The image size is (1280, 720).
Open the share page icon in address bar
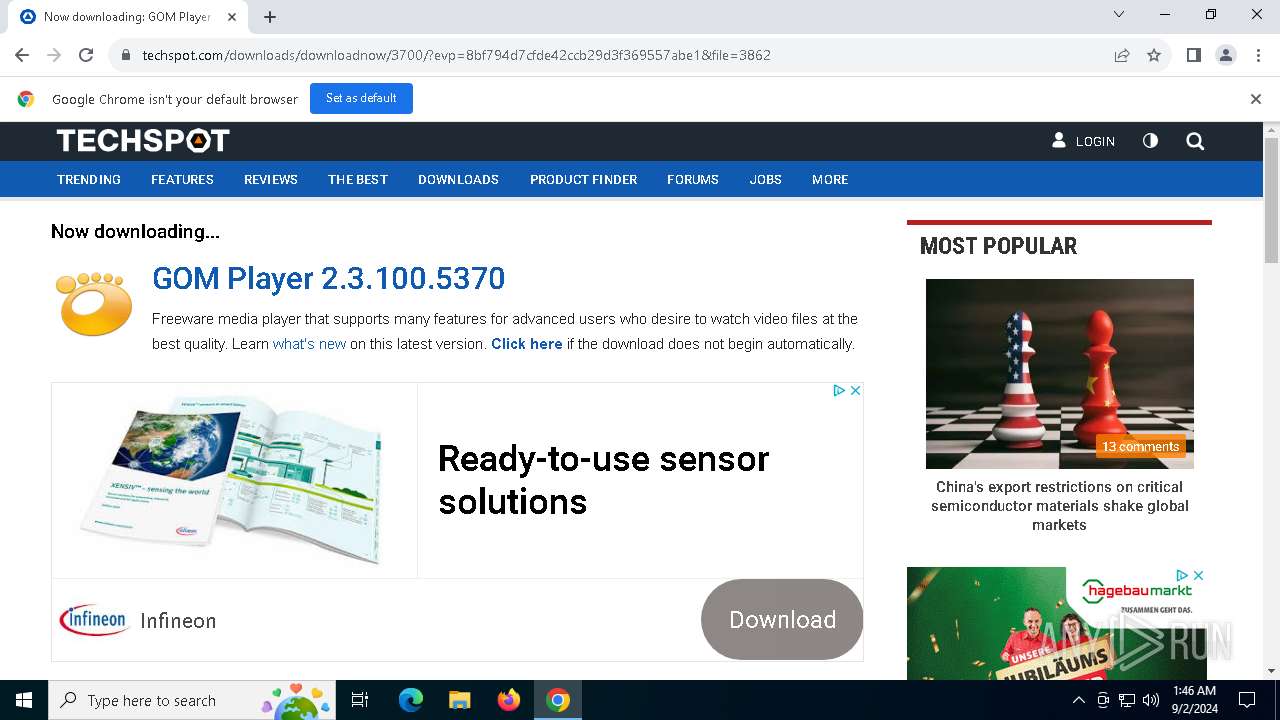tap(1122, 55)
